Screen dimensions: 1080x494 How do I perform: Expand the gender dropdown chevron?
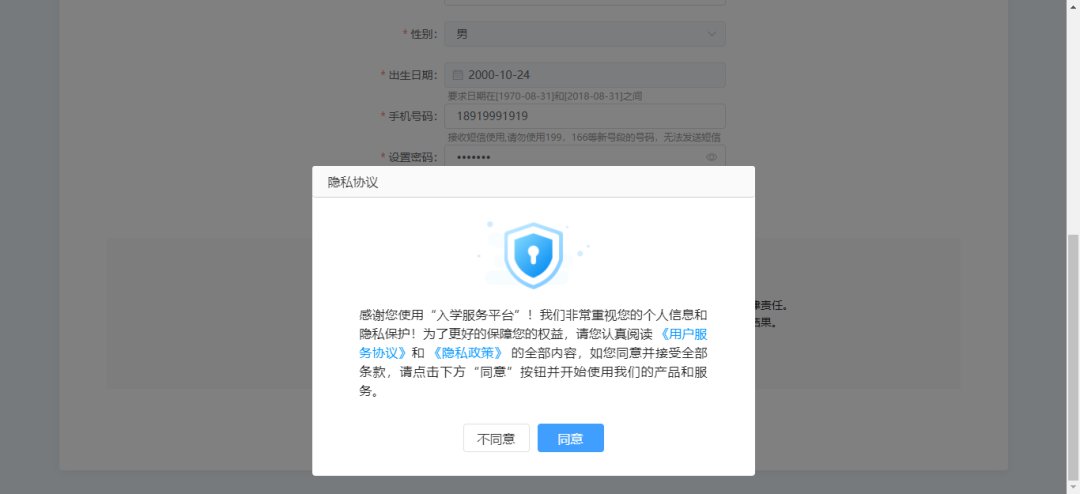(712, 34)
